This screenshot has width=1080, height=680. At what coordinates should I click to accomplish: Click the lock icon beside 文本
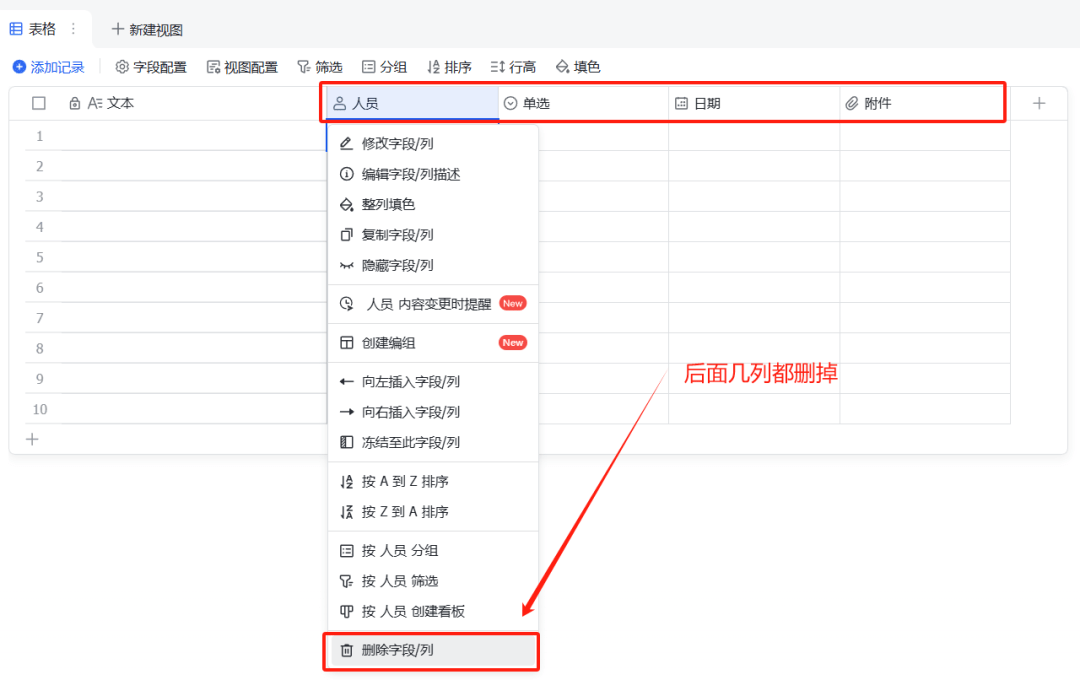(74, 103)
